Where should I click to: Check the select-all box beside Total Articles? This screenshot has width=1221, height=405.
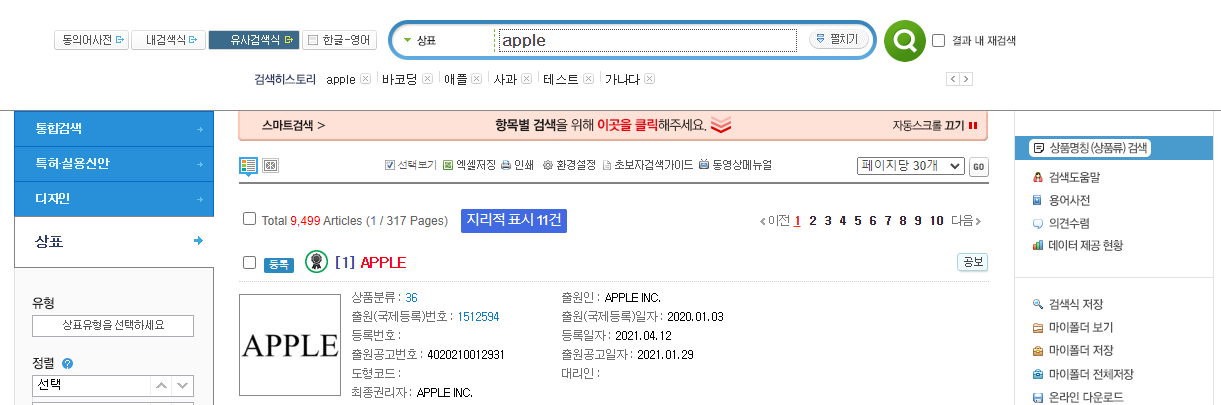[x=250, y=219]
